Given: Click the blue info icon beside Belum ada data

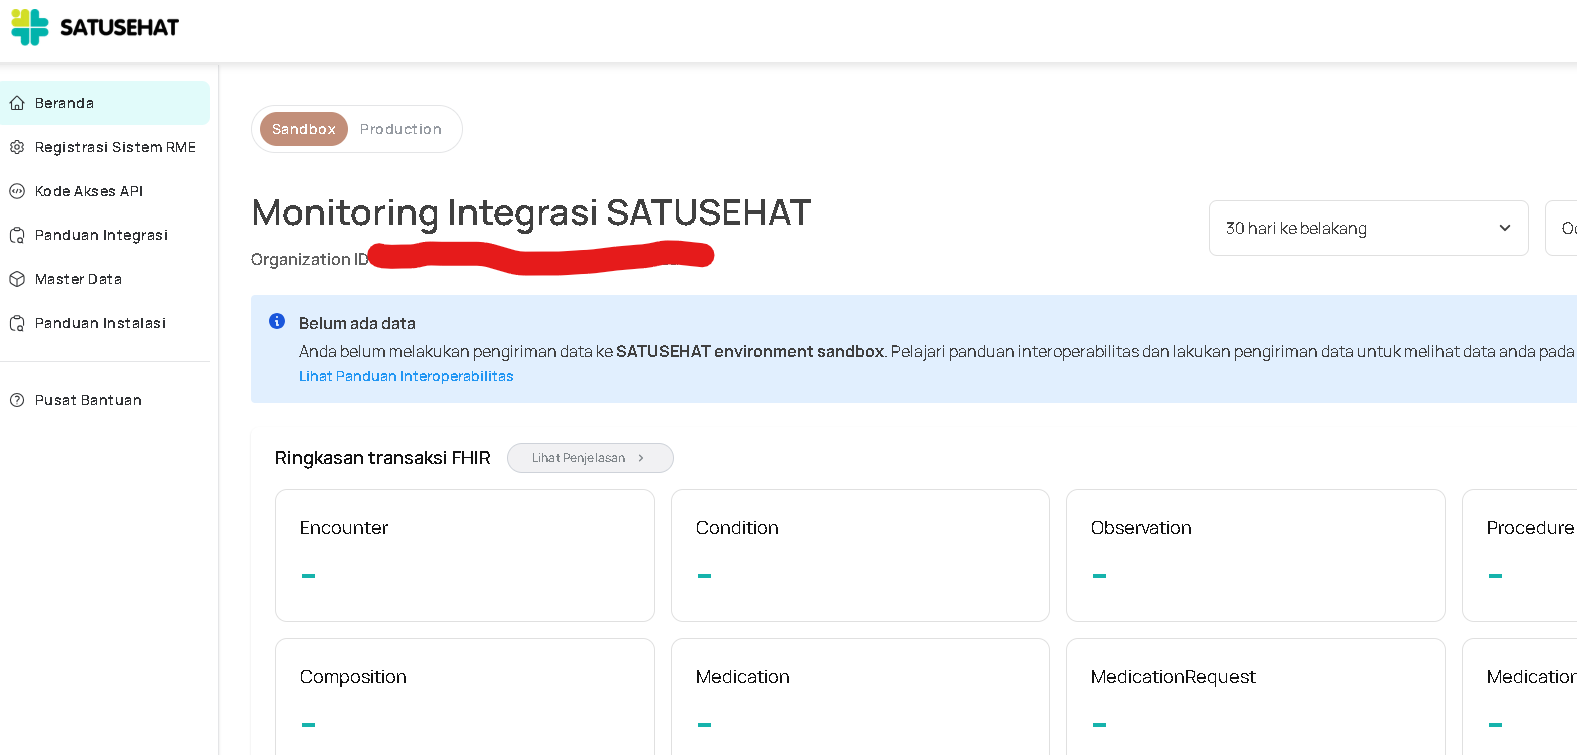Looking at the screenshot, I should pos(277,321).
